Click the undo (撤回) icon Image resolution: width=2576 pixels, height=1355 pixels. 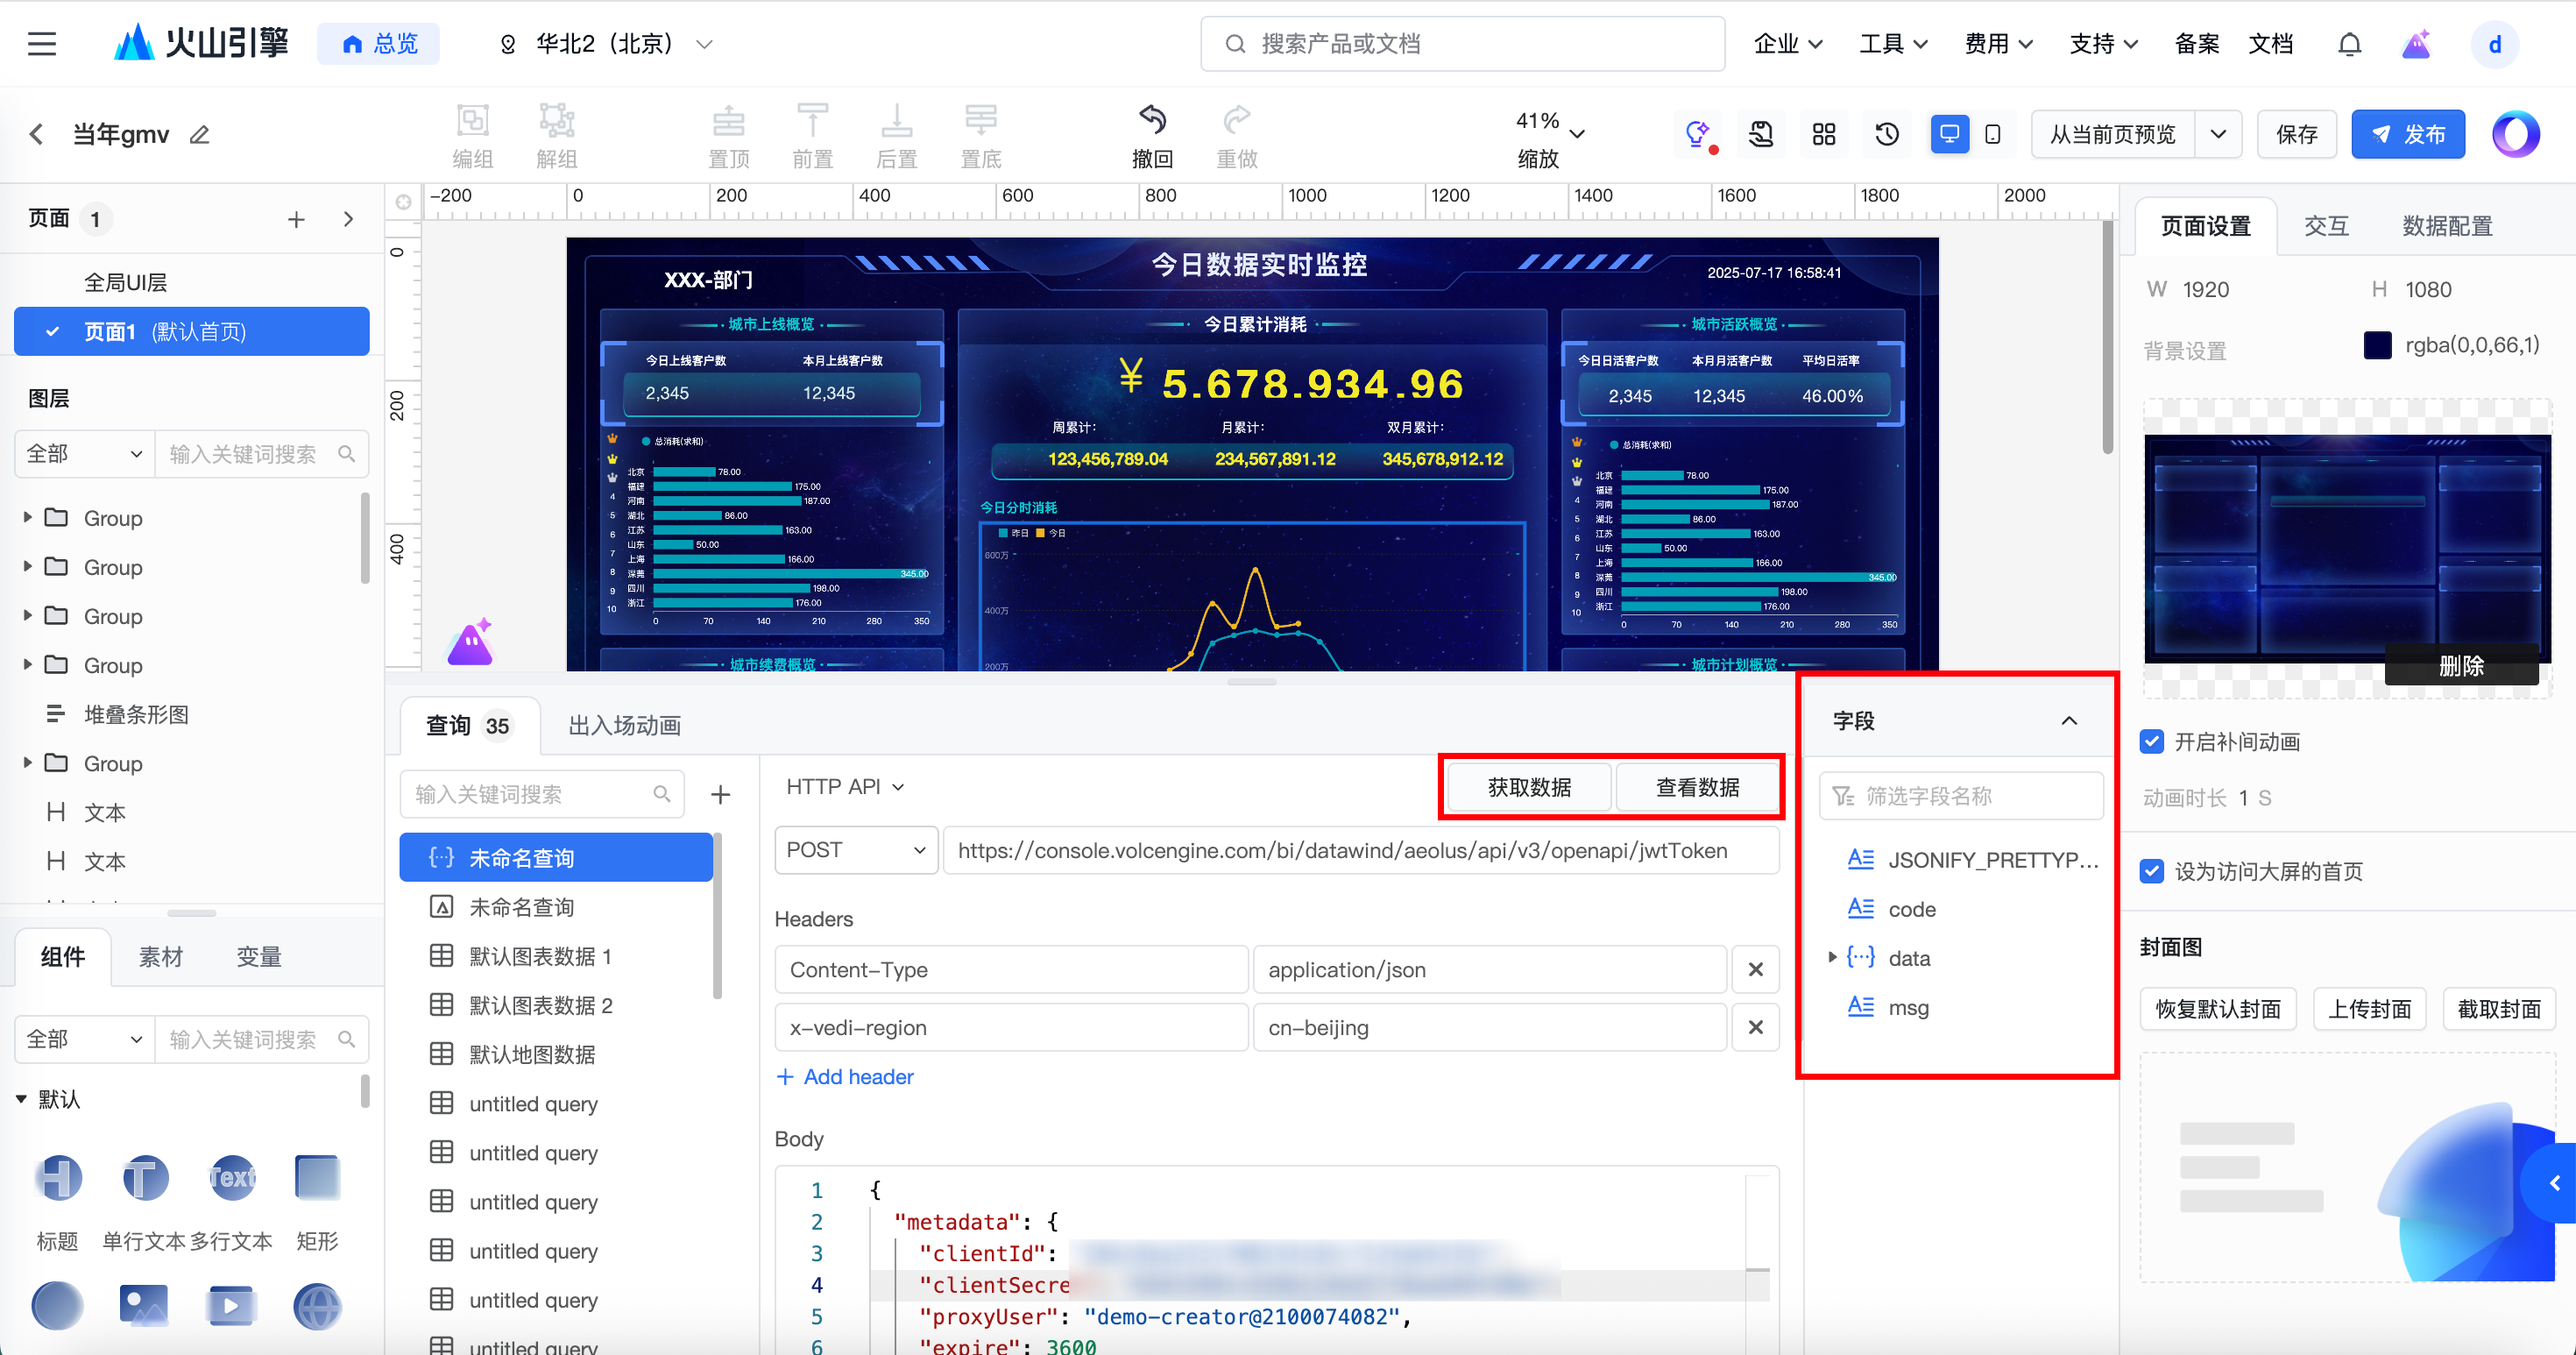[1152, 121]
